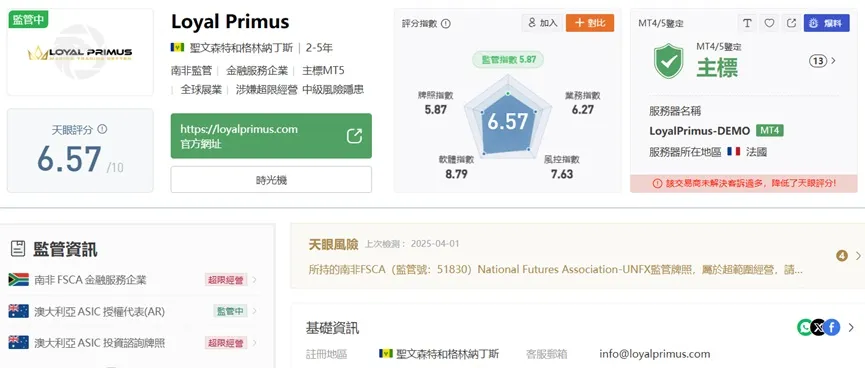Image resolution: width=865 pixels, height=368 pixels.
Task: Open the FSCA 51830 risk description text
Action: click(x=556, y=270)
